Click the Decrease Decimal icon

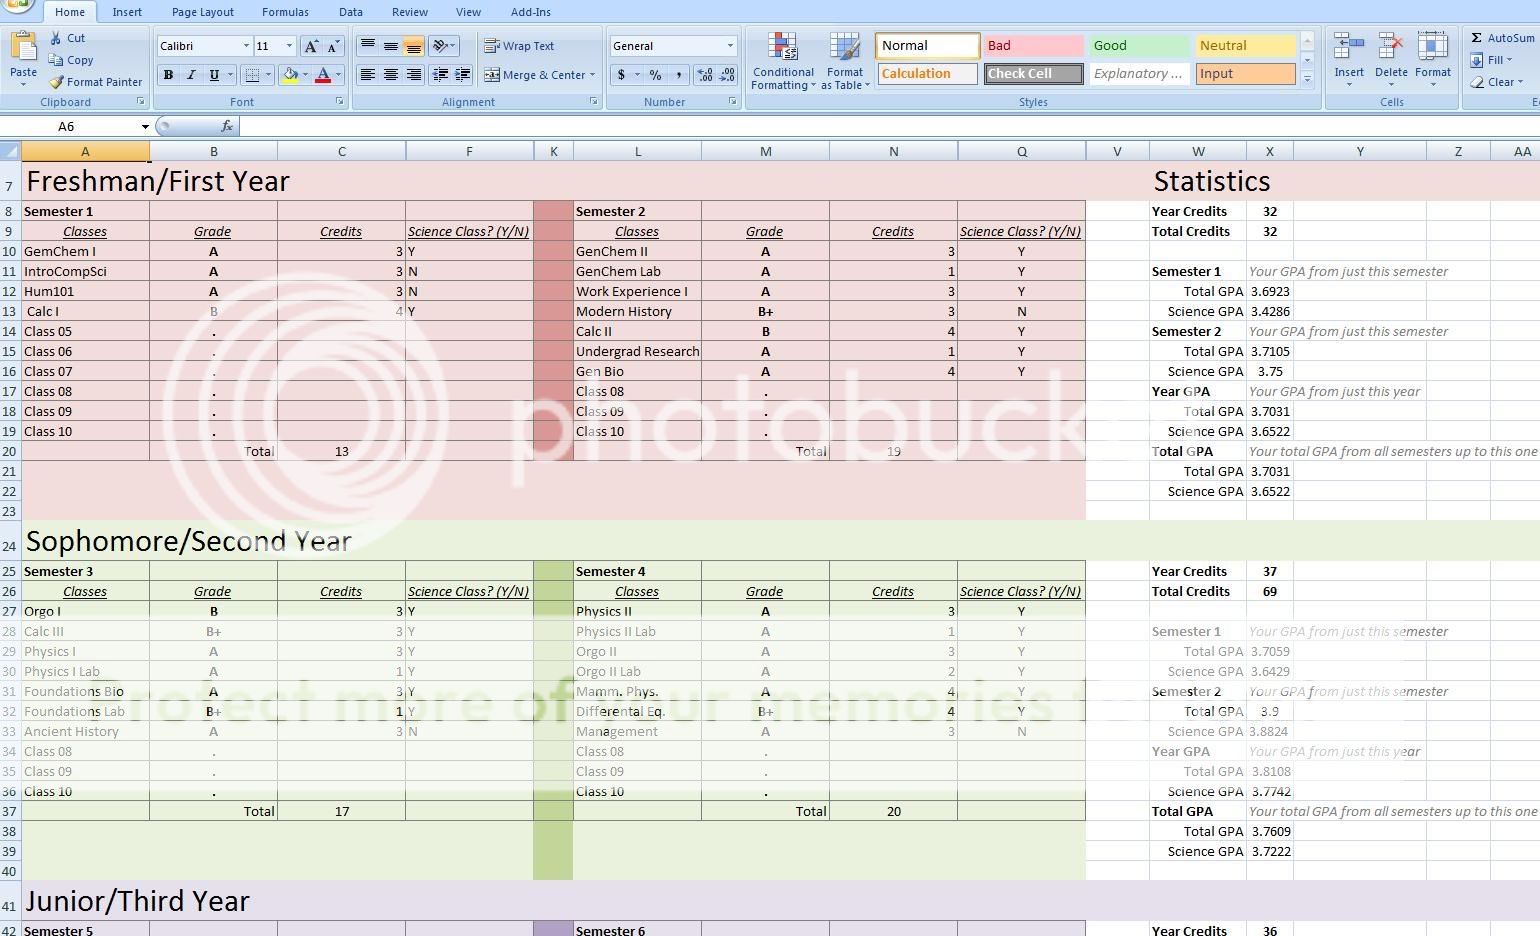728,75
